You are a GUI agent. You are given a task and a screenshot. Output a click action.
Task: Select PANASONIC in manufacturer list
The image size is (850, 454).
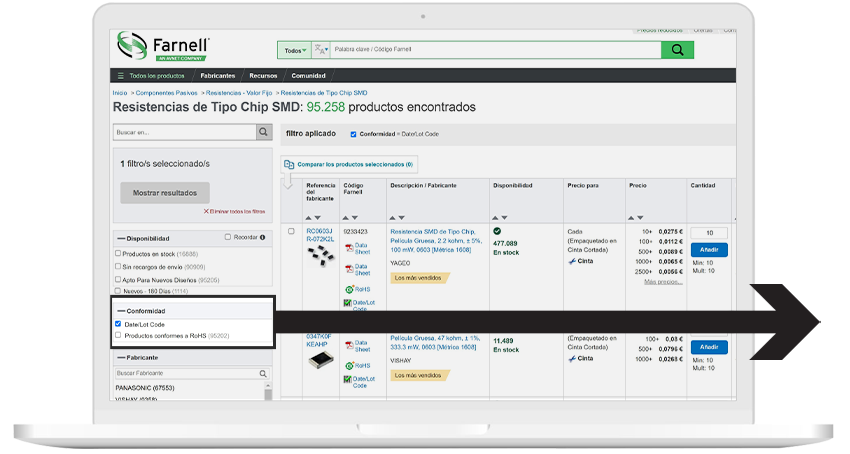coord(145,388)
